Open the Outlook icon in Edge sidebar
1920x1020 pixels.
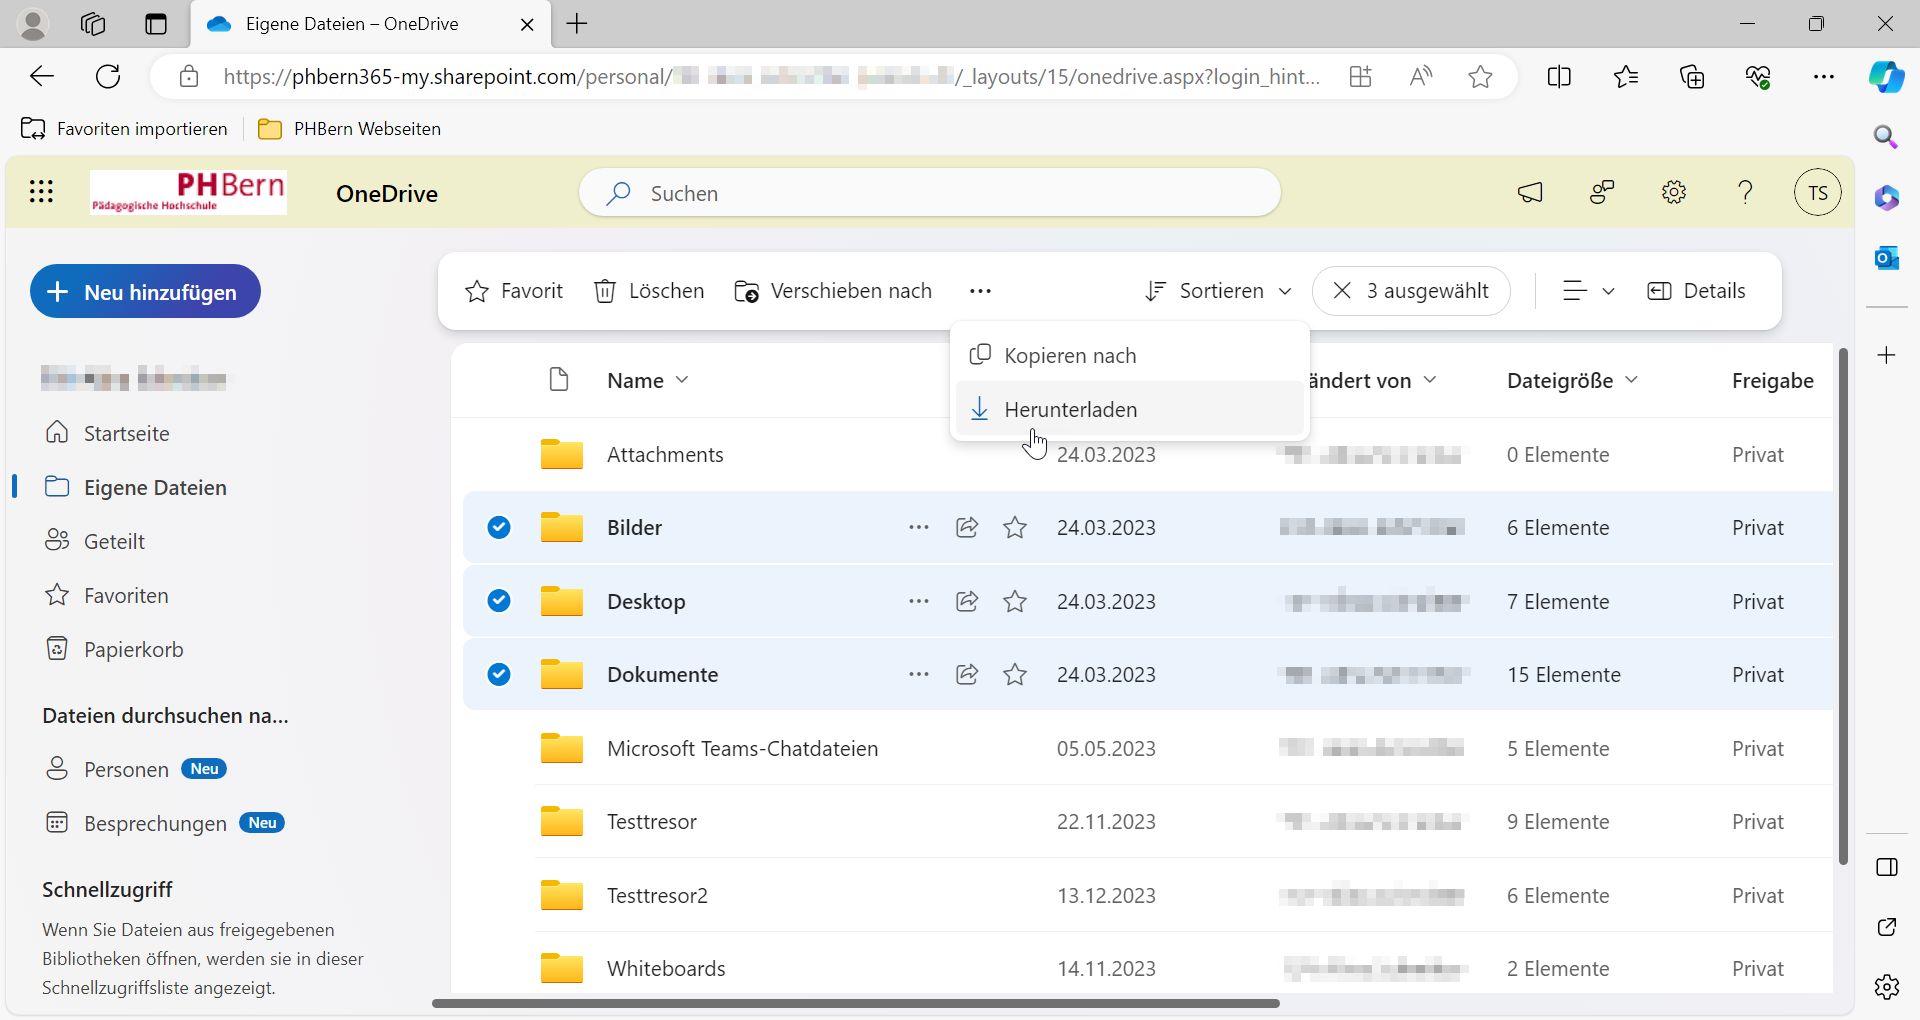(1887, 258)
